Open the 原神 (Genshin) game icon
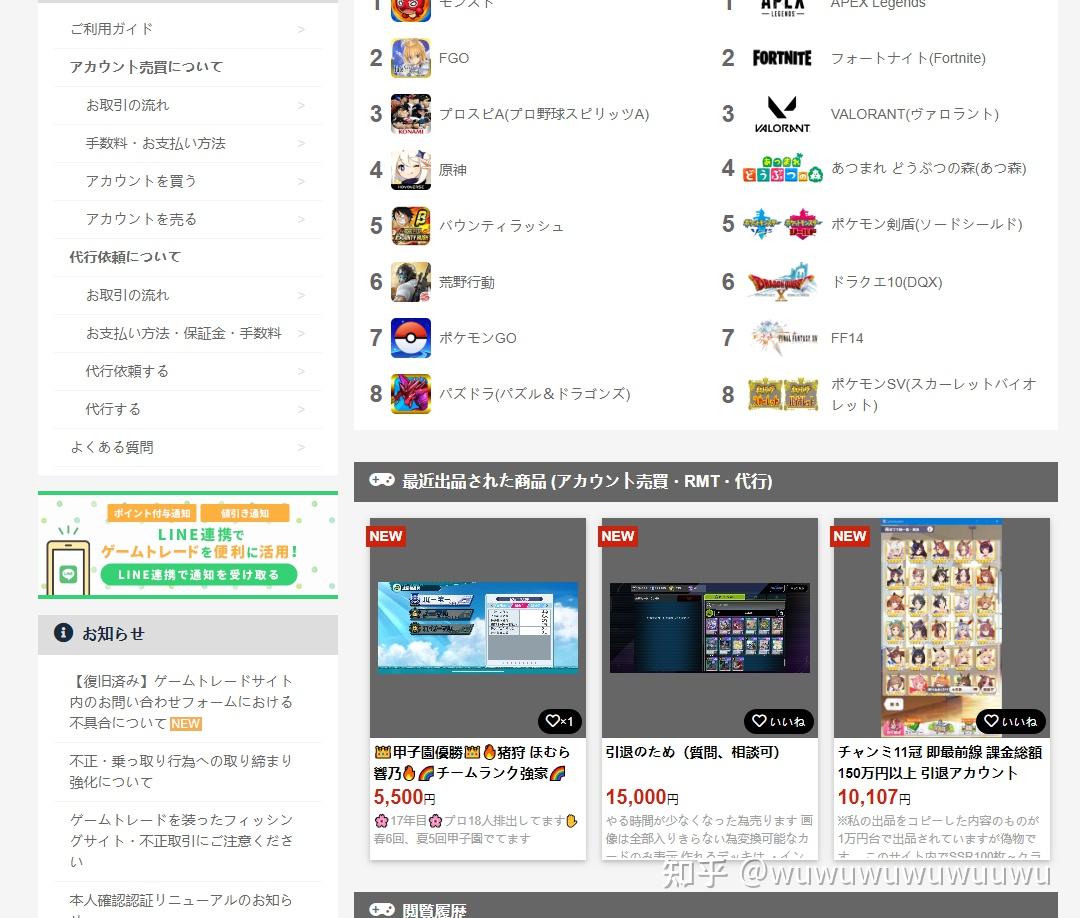 pos(411,170)
